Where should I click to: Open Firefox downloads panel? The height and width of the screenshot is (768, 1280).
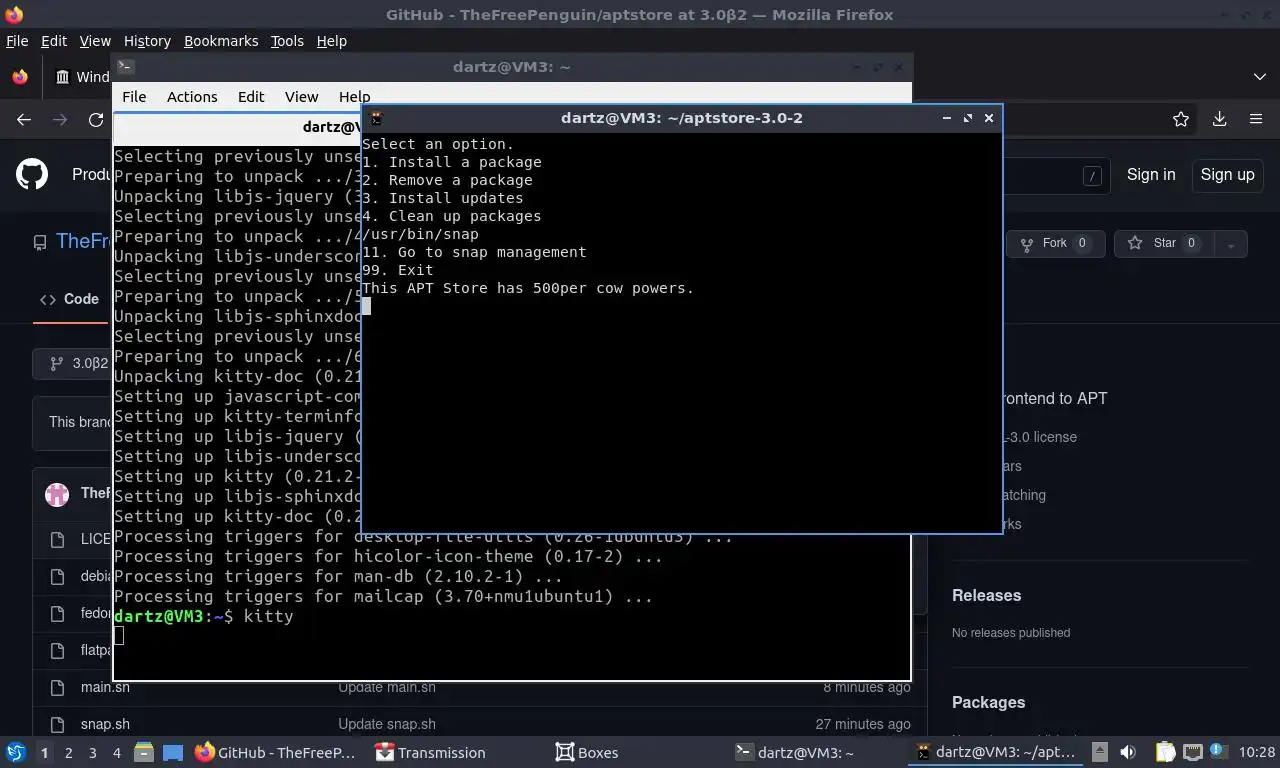click(x=1219, y=119)
